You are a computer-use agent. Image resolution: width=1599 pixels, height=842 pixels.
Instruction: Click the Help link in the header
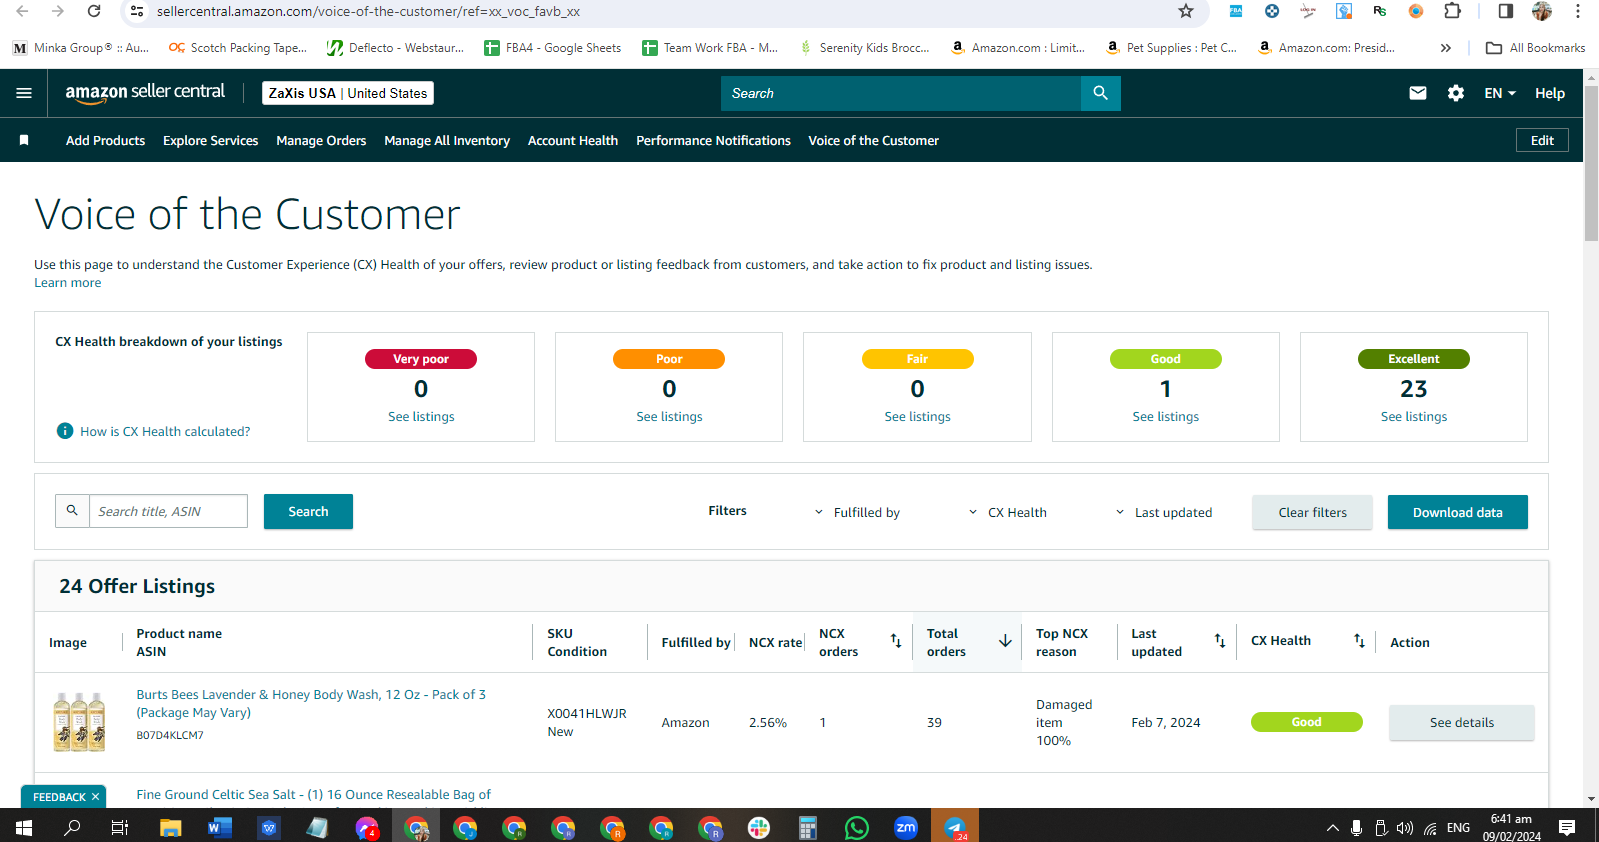(x=1550, y=93)
